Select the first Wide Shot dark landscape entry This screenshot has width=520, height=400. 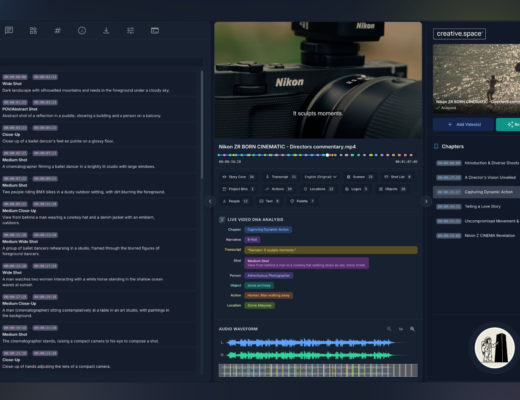point(99,84)
